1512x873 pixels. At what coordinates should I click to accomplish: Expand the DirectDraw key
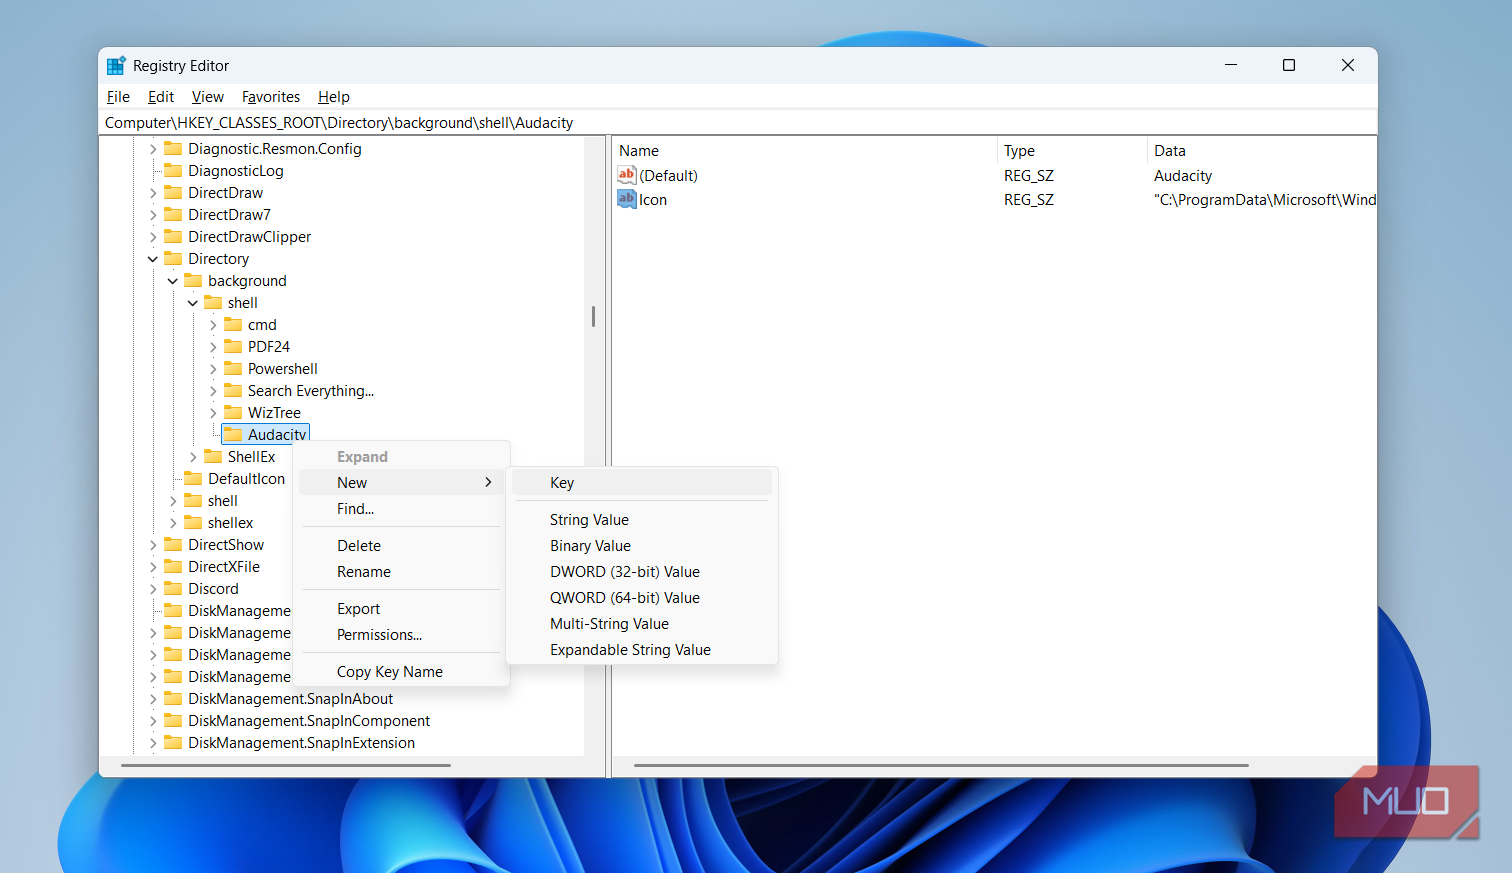tap(153, 193)
